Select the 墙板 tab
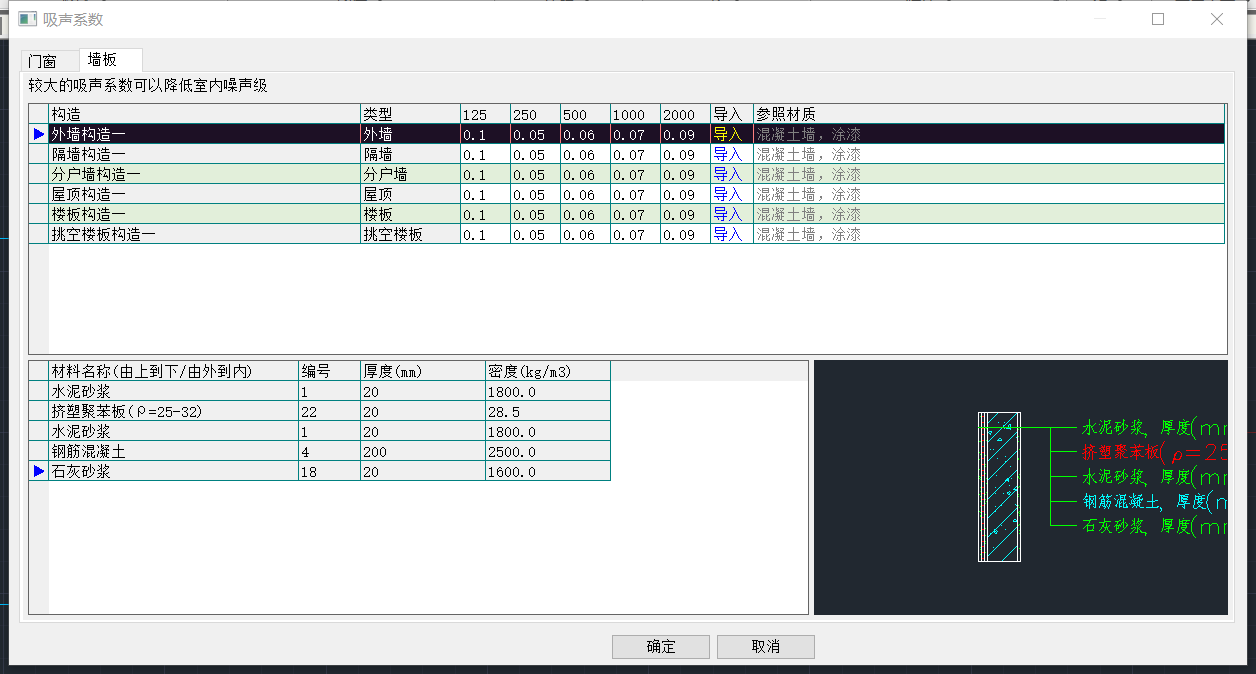 pyautogui.click(x=110, y=60)
